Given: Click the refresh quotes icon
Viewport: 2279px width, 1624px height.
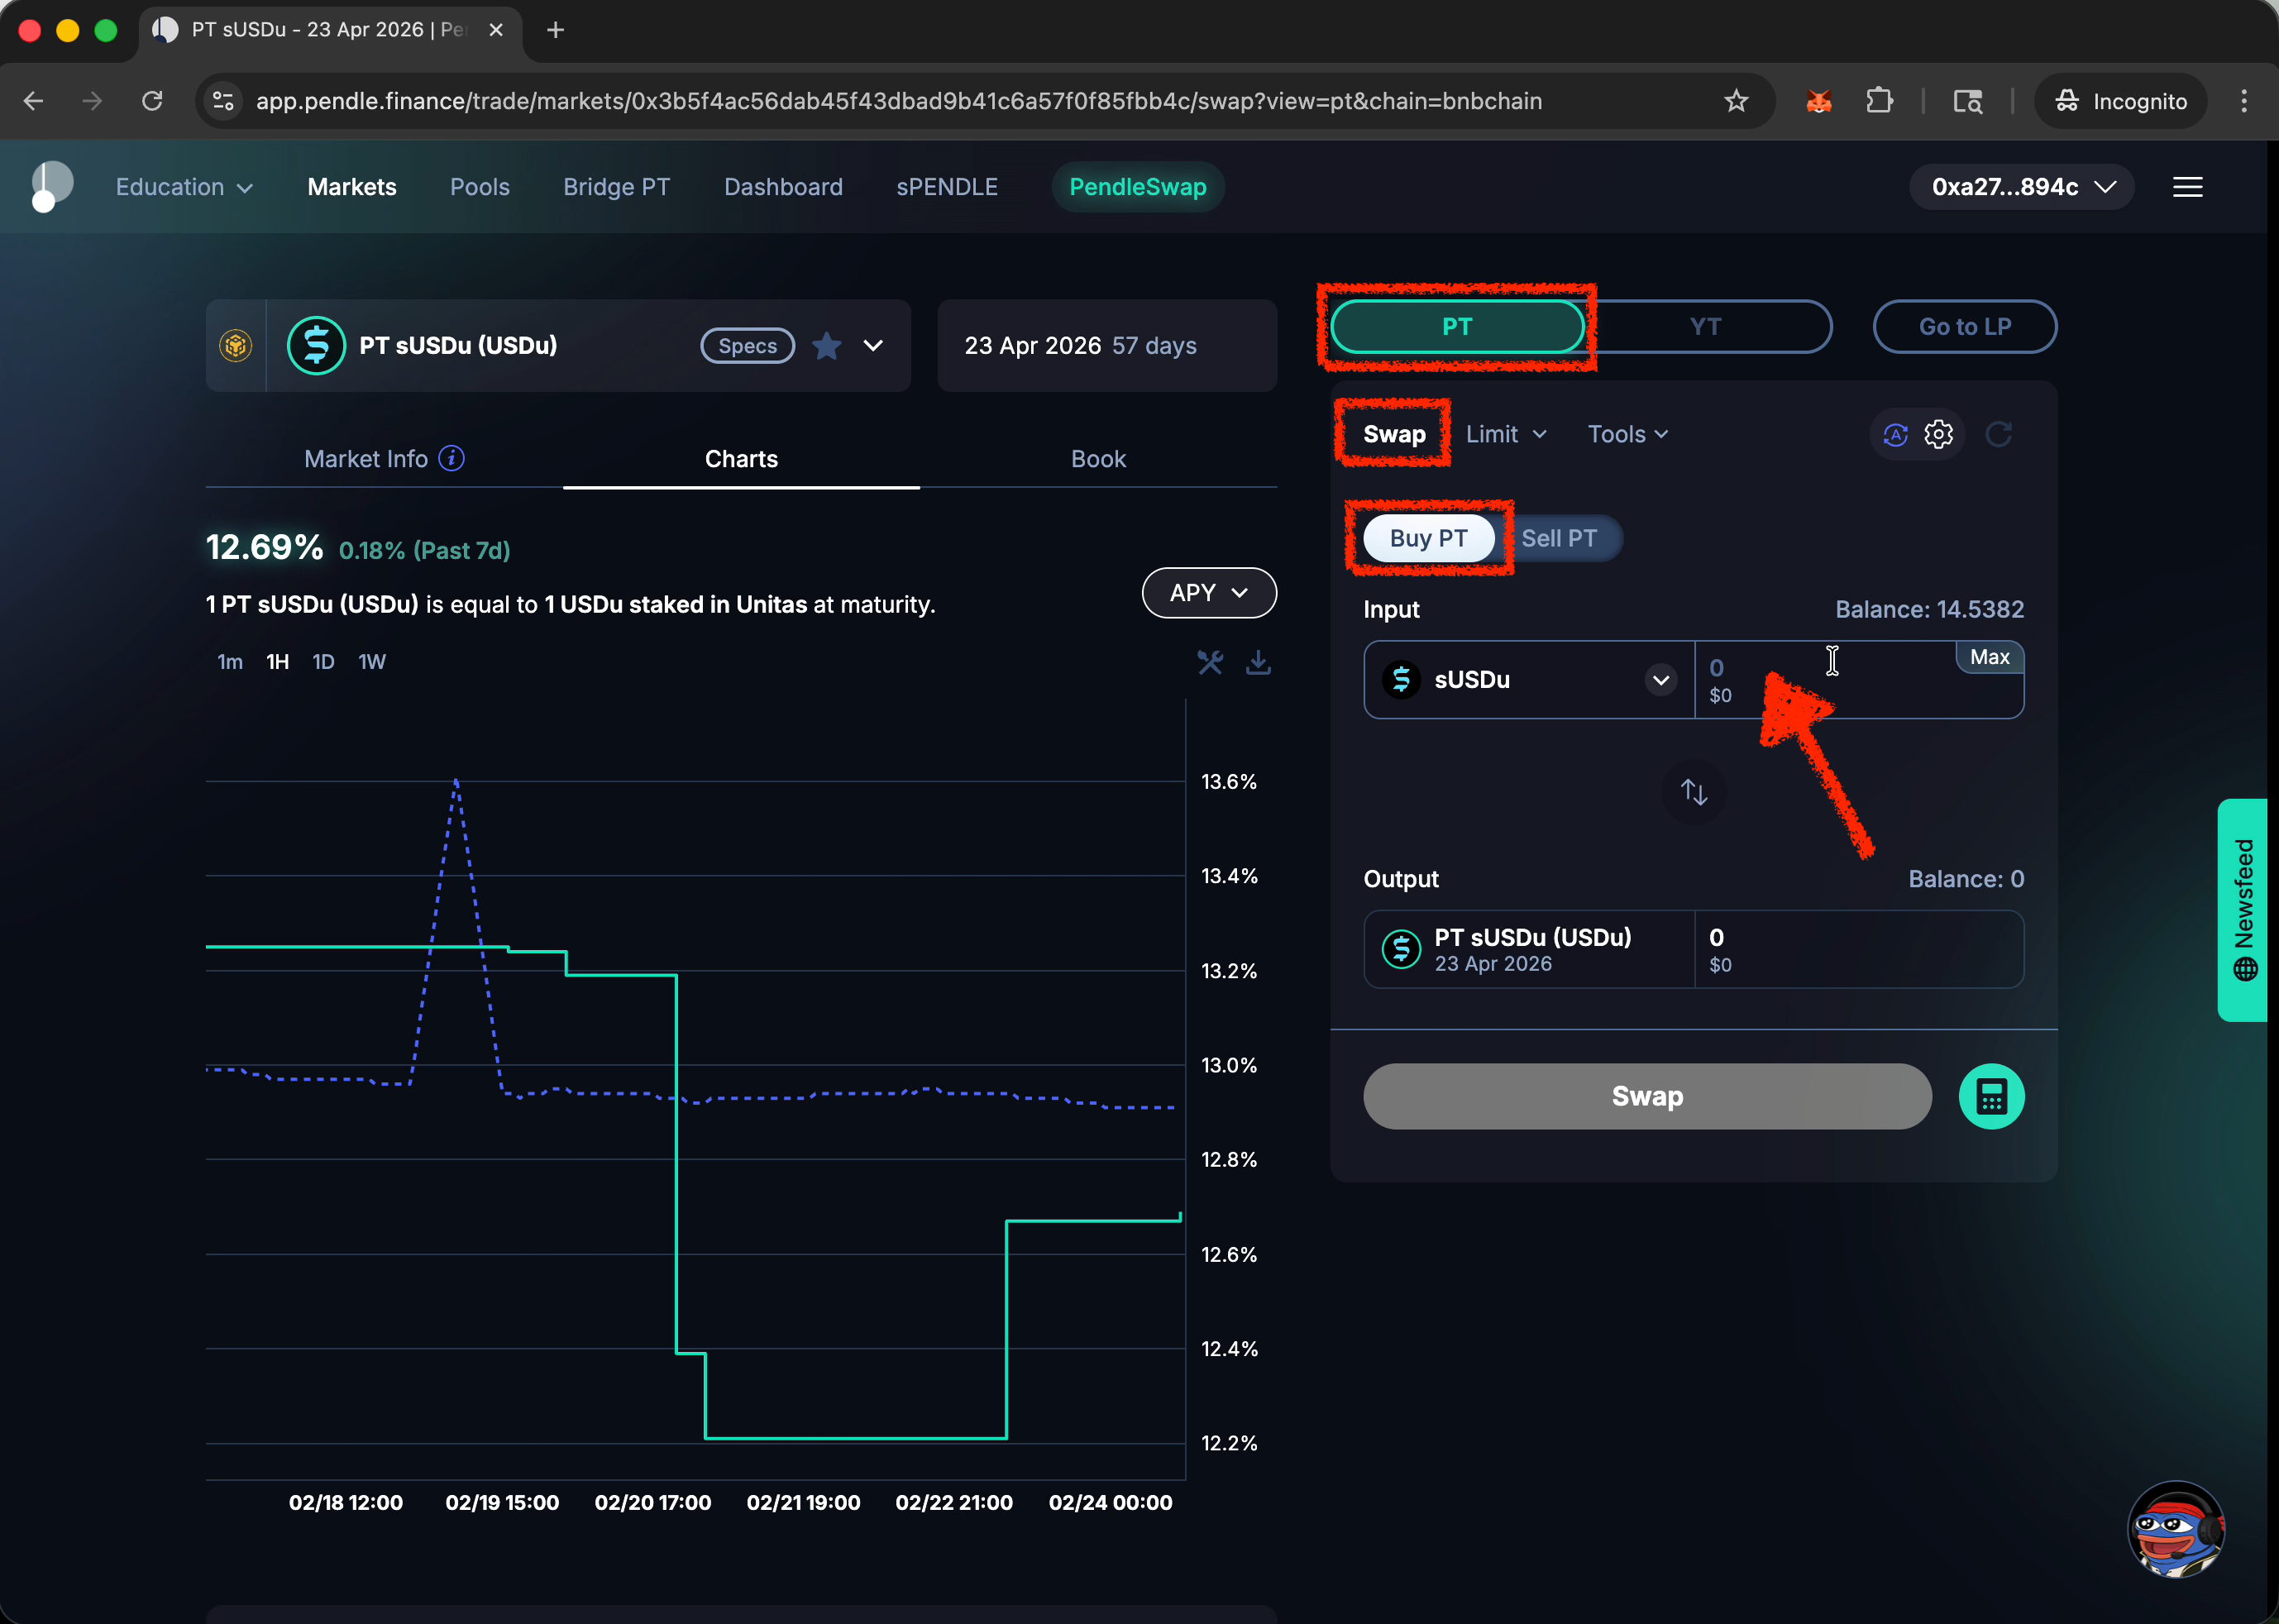Looking at the screenshot, I should tap(1998, 434).
